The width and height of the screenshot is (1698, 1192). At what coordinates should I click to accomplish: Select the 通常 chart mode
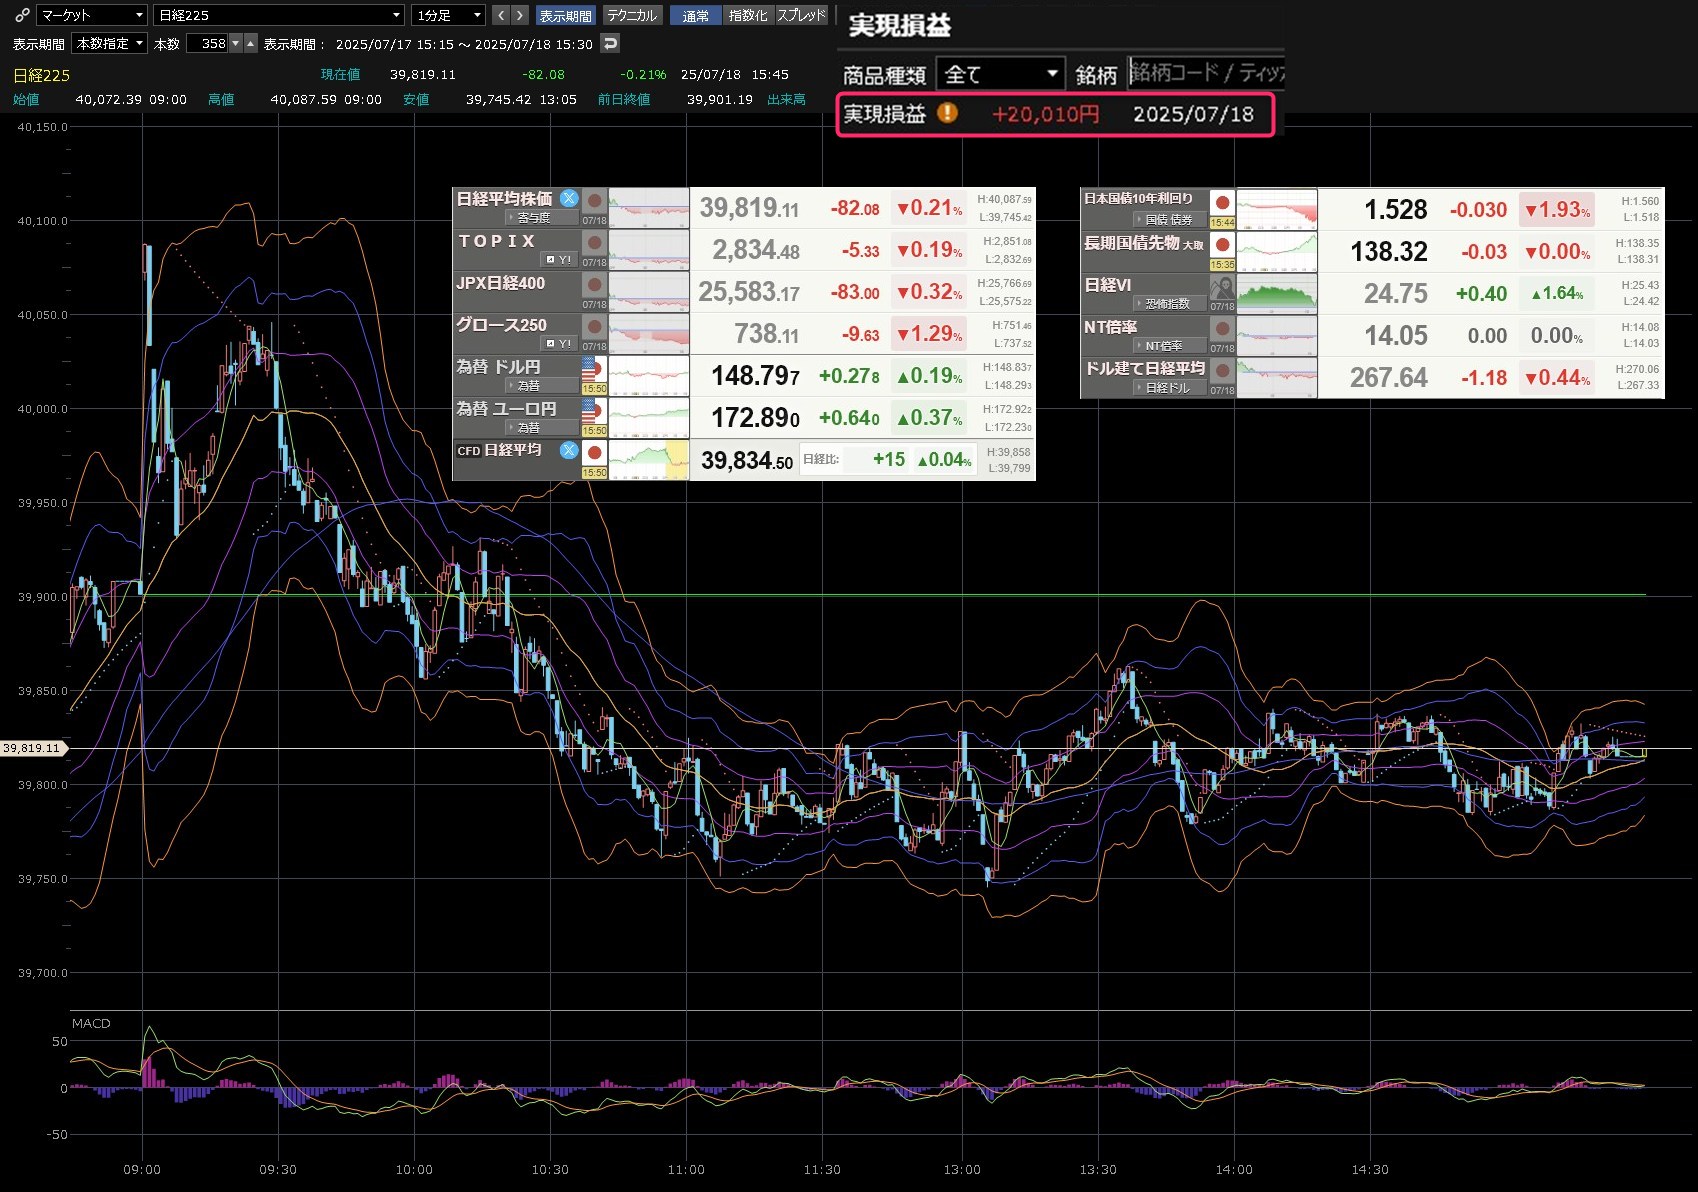click(696, 15)
